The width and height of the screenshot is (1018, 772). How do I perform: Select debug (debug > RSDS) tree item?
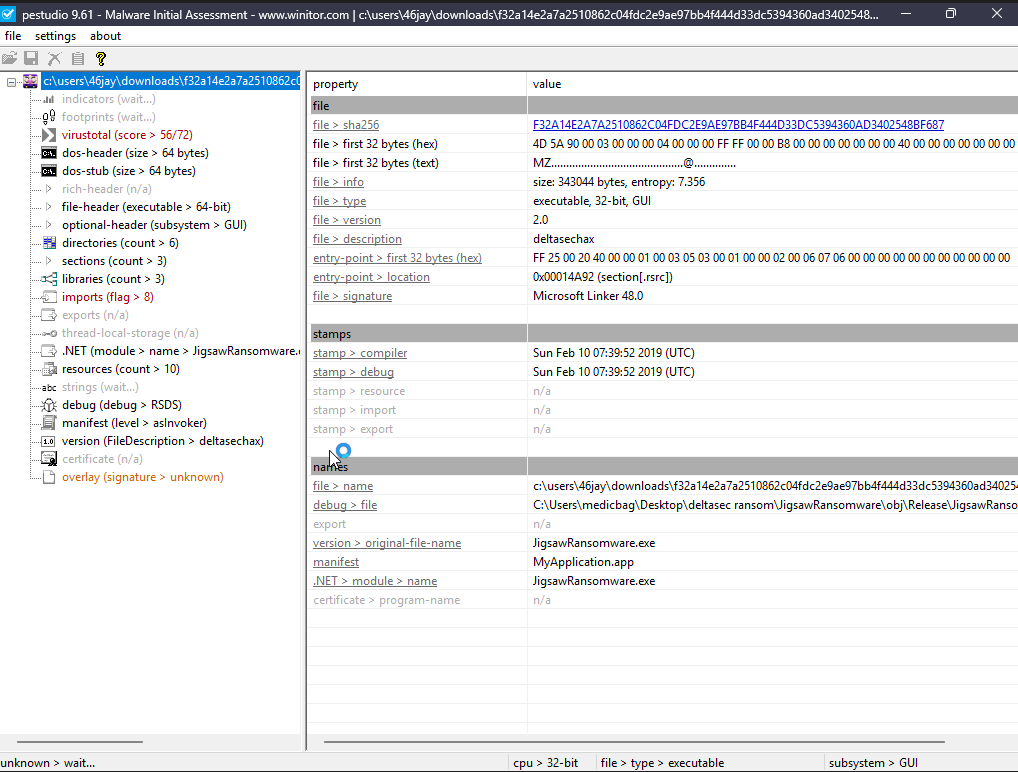122,405
